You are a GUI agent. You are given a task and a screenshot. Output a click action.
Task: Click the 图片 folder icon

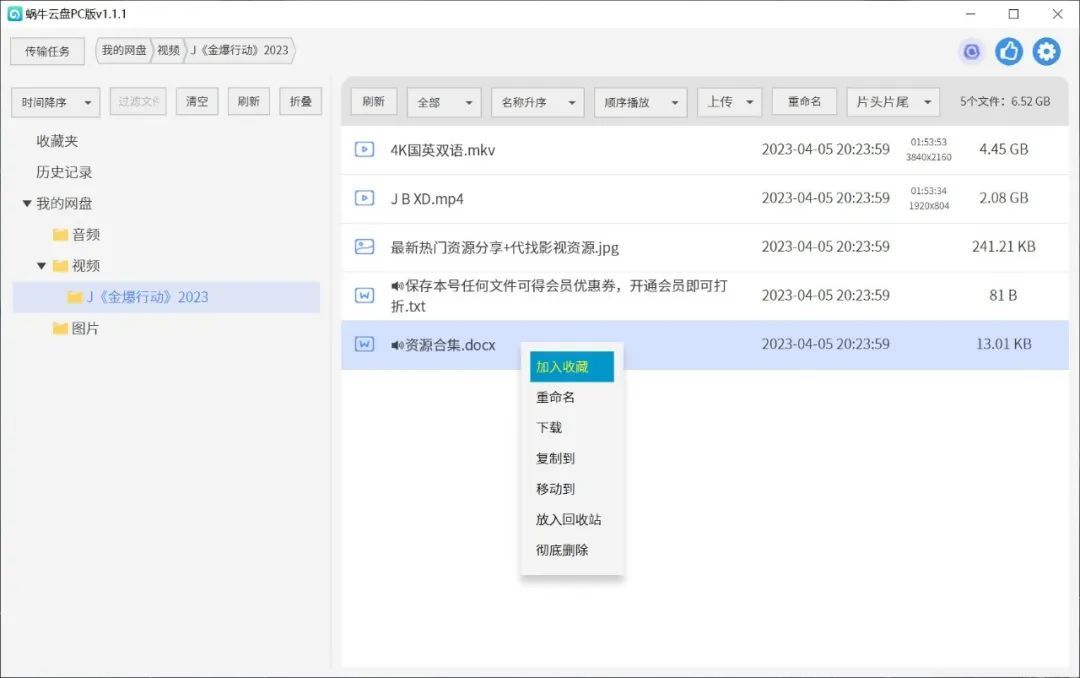click(x=61, y=329)
